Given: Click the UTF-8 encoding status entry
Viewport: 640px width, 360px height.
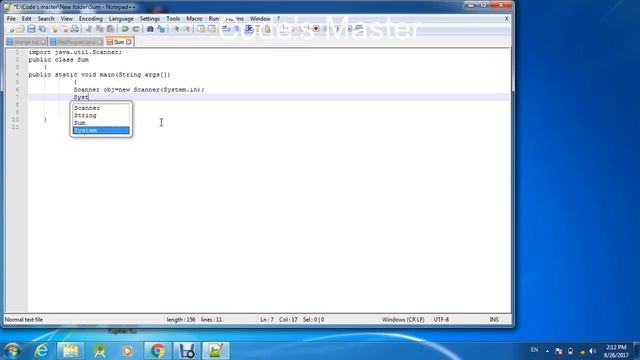Looking at the screenshot, I should click(x=441, y=320).
